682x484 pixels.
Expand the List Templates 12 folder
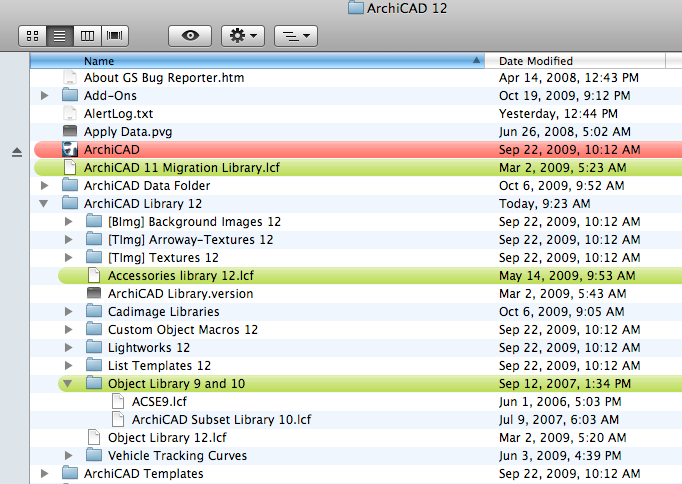[68, 366]
